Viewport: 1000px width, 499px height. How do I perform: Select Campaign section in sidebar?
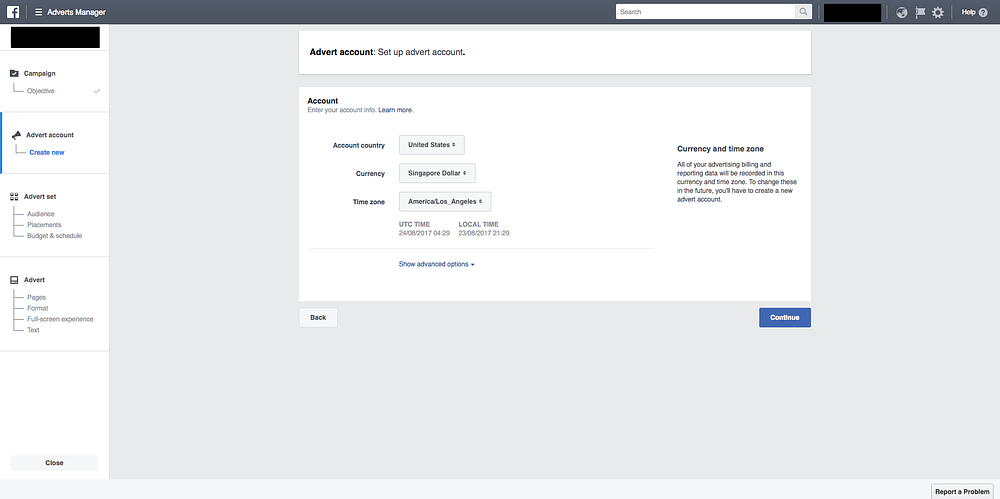pyautogui.click(x=40, y=73)
